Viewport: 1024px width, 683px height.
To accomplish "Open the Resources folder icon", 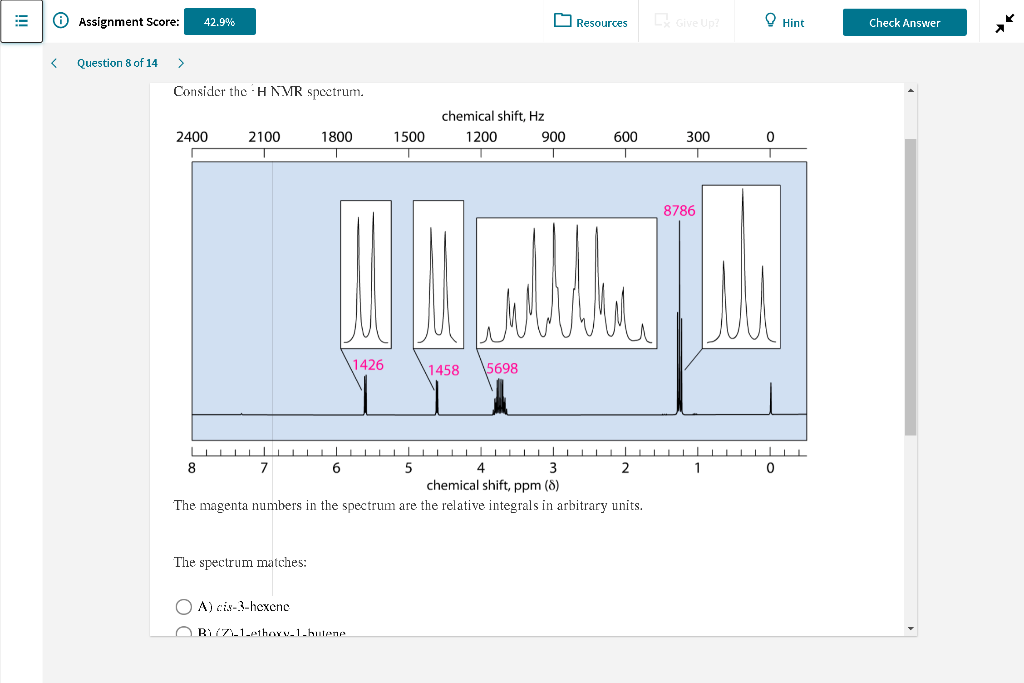I will [x=563, y=21].
